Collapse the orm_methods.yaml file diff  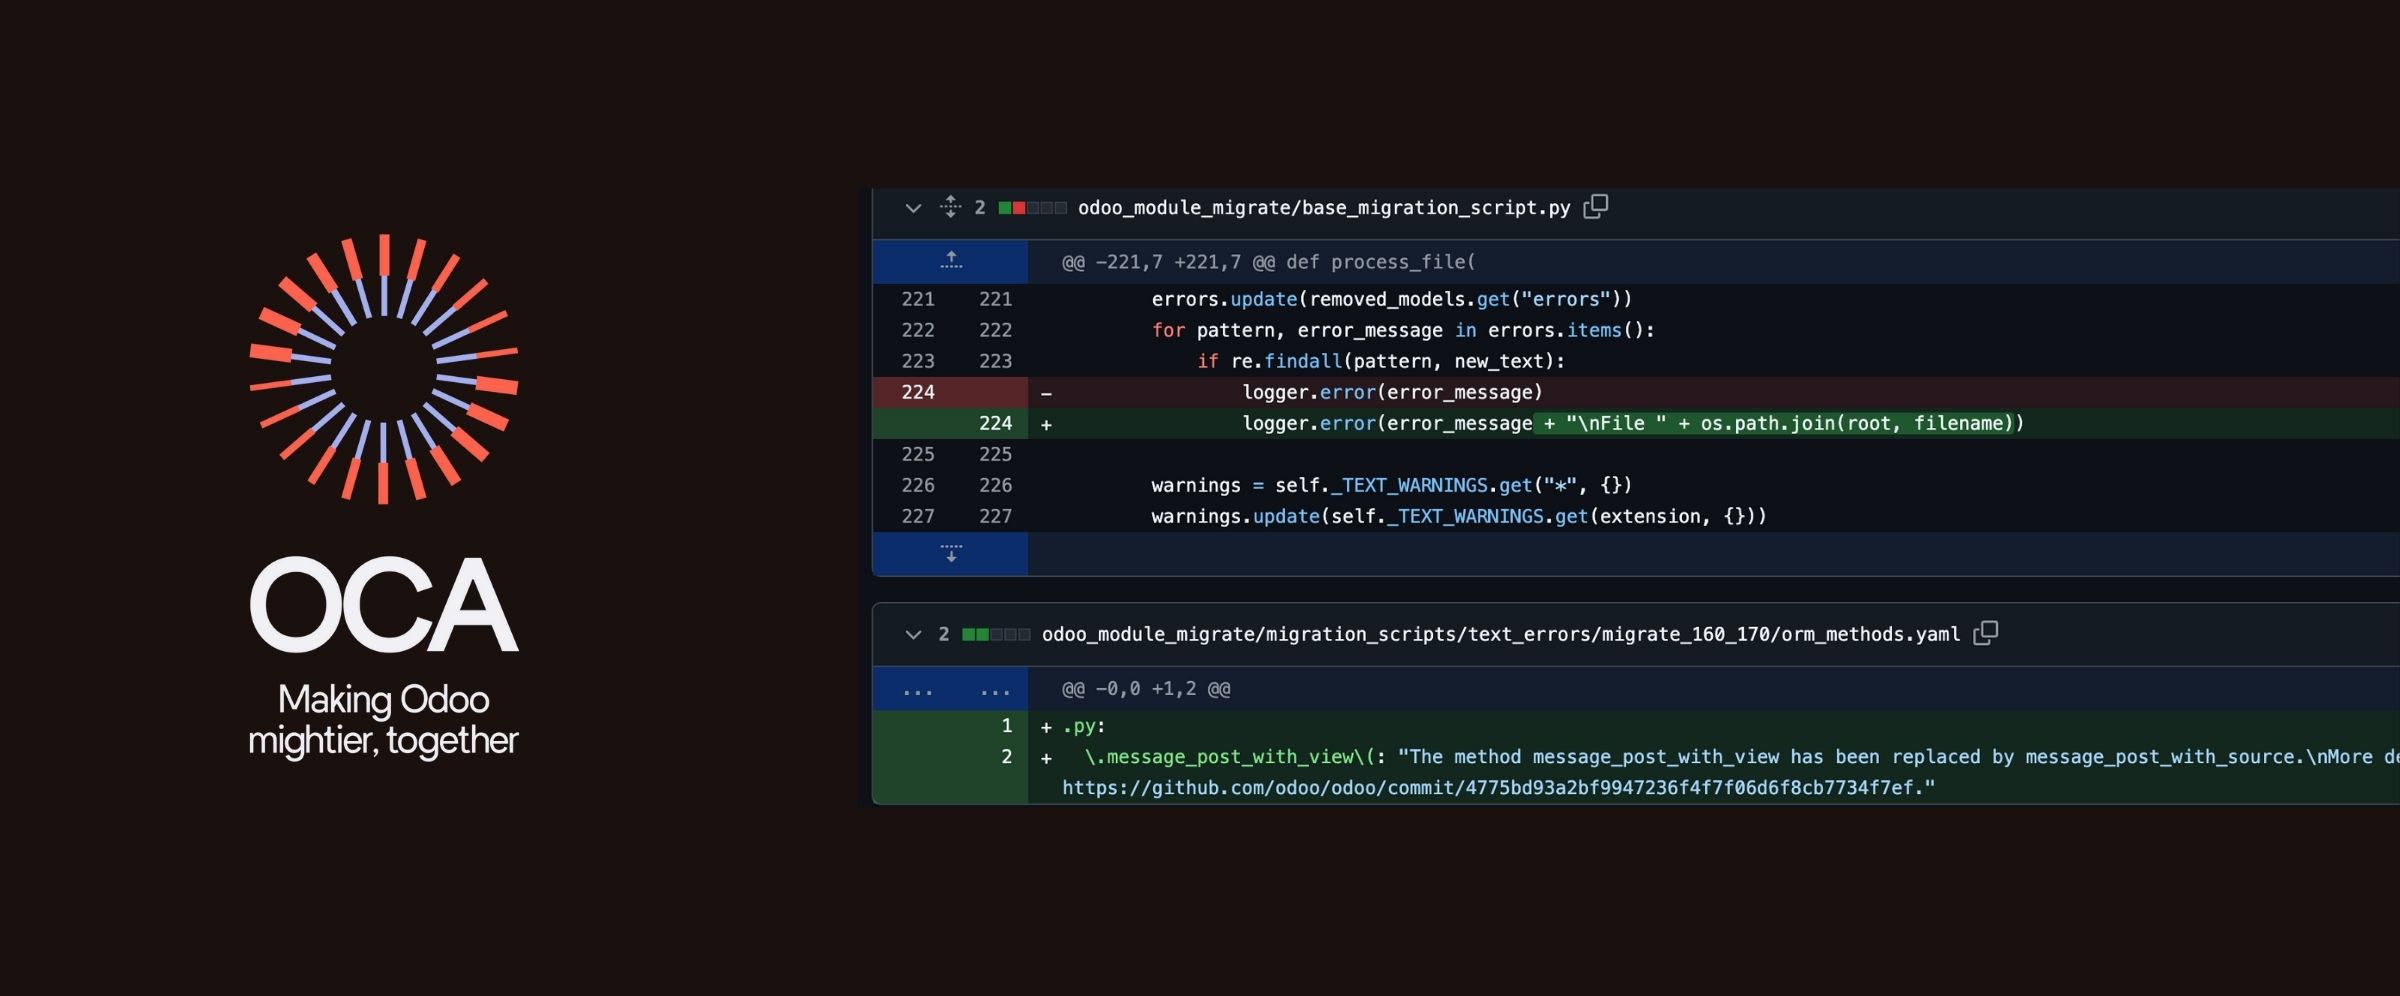(912, 634)
